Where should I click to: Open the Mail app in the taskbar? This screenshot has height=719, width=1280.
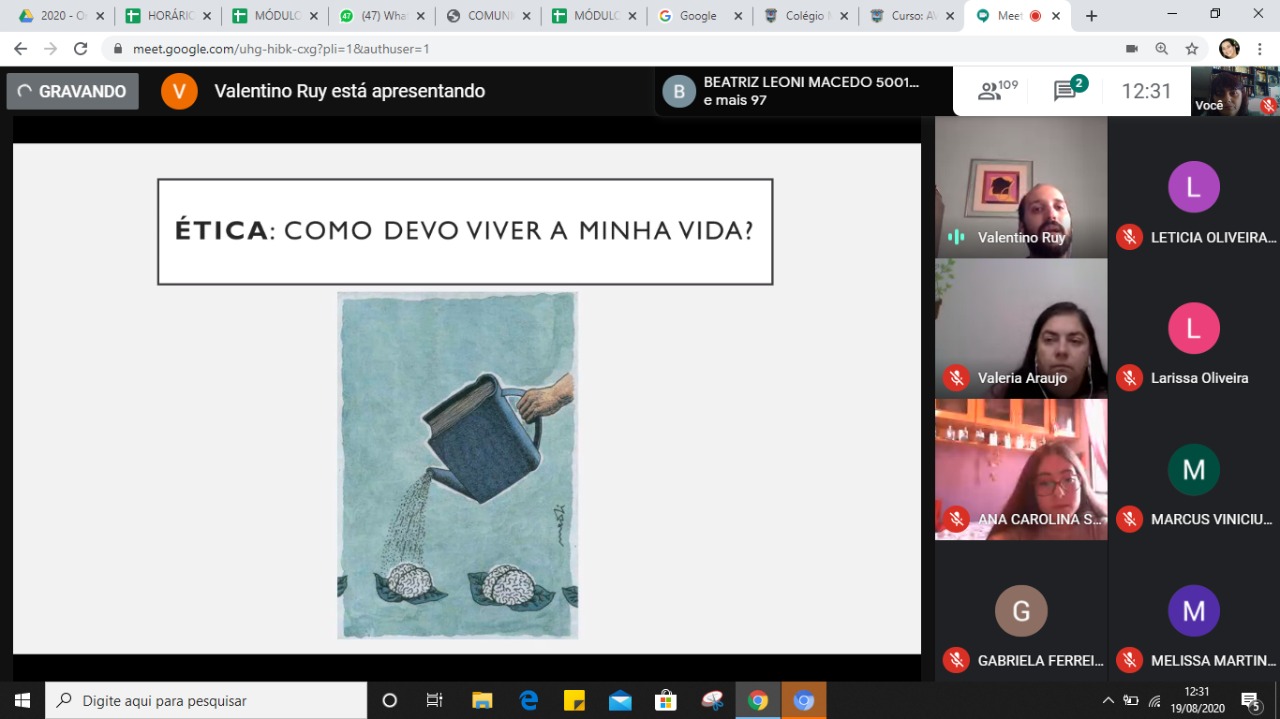click(620, 700)
